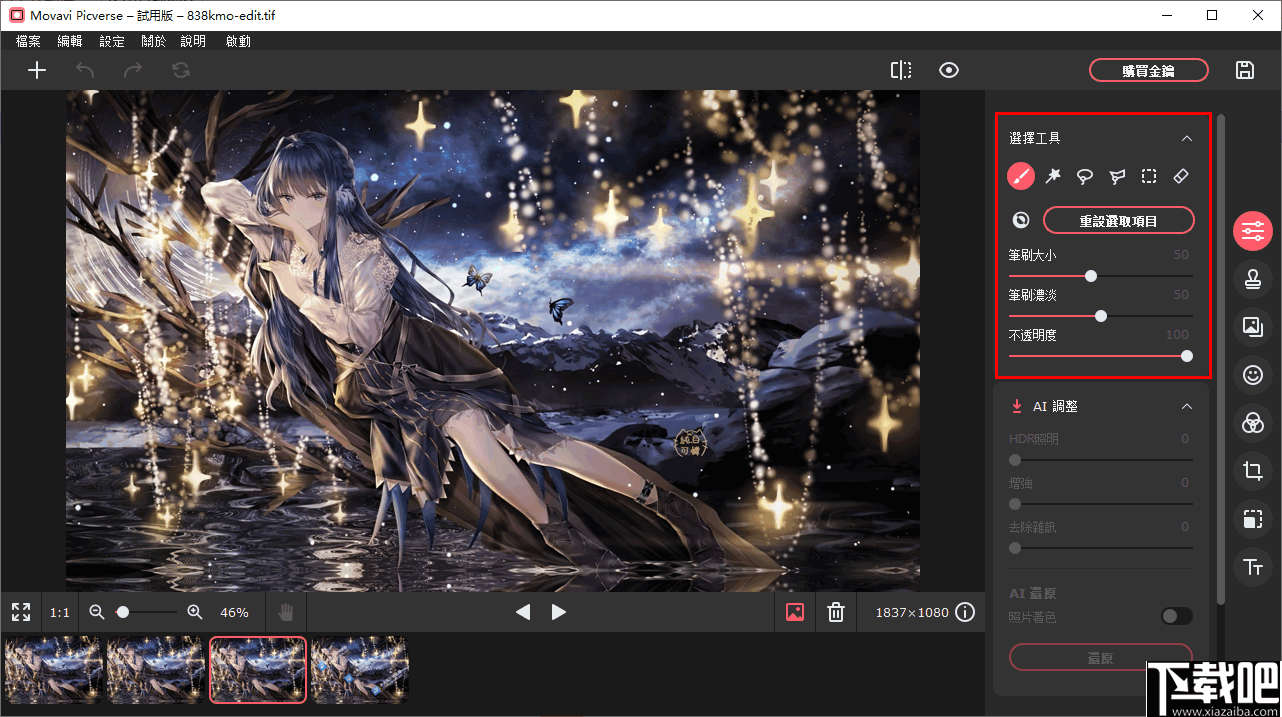
Task: Toggle the 照片著色 switch
Action: pos(1177,616)
